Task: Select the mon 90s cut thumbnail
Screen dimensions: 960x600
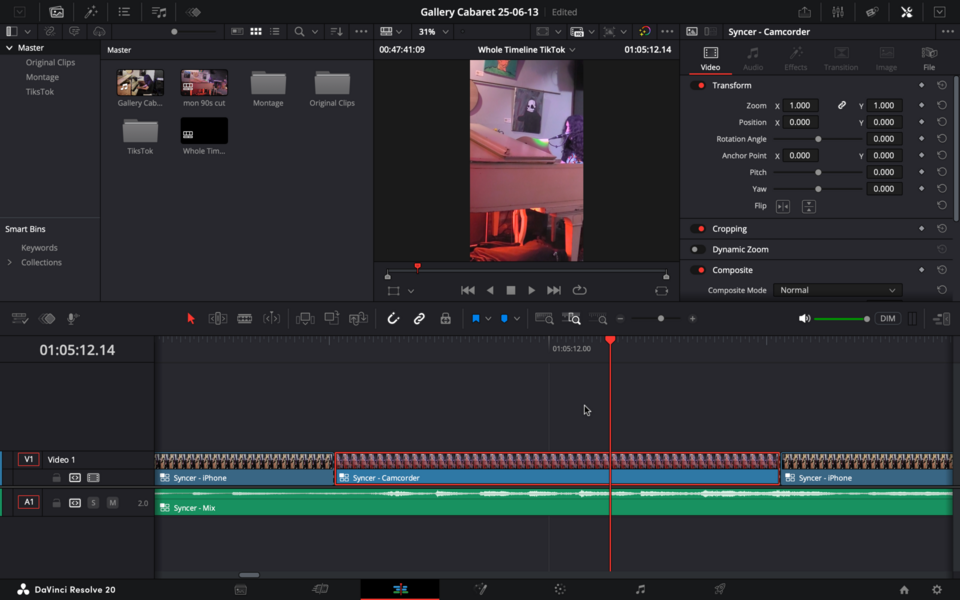Action: 204,83
